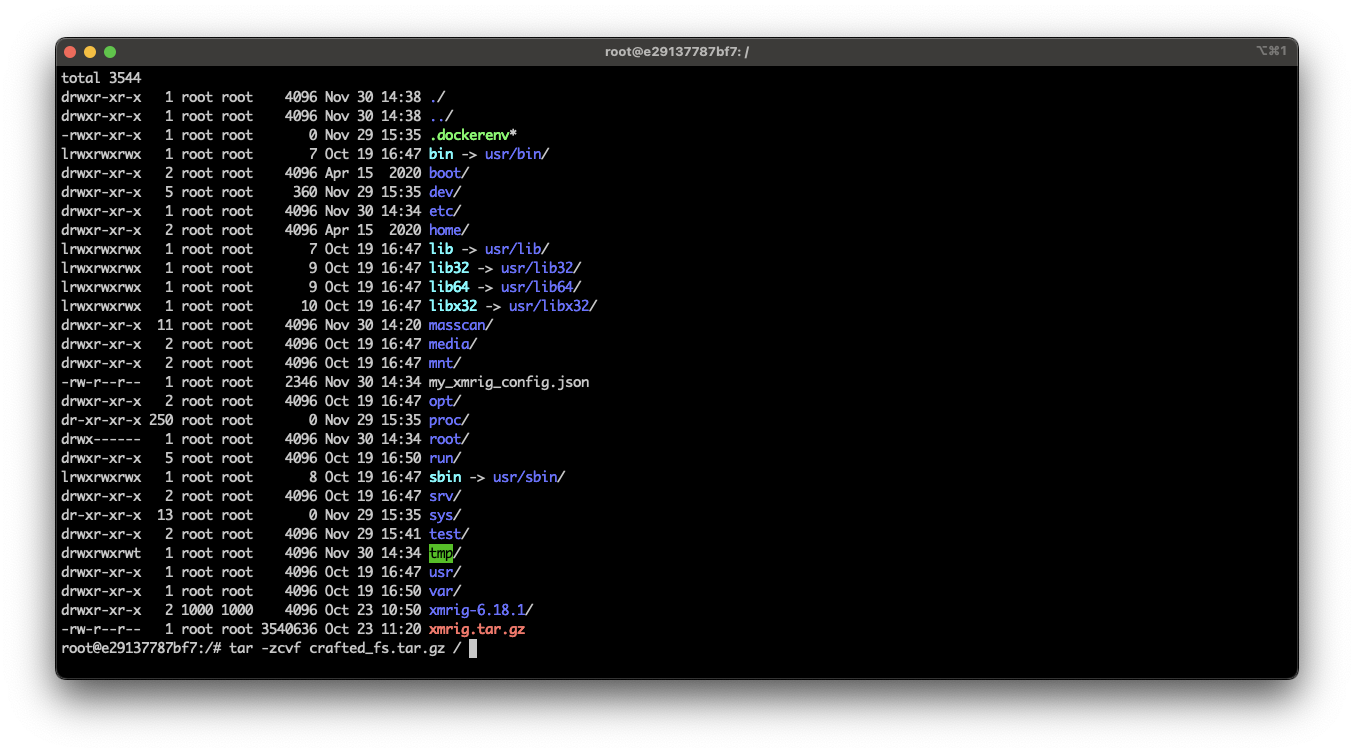Select the opt/ directory entry
Viewport: 1354px width, 753px height.
click(445, 401)
